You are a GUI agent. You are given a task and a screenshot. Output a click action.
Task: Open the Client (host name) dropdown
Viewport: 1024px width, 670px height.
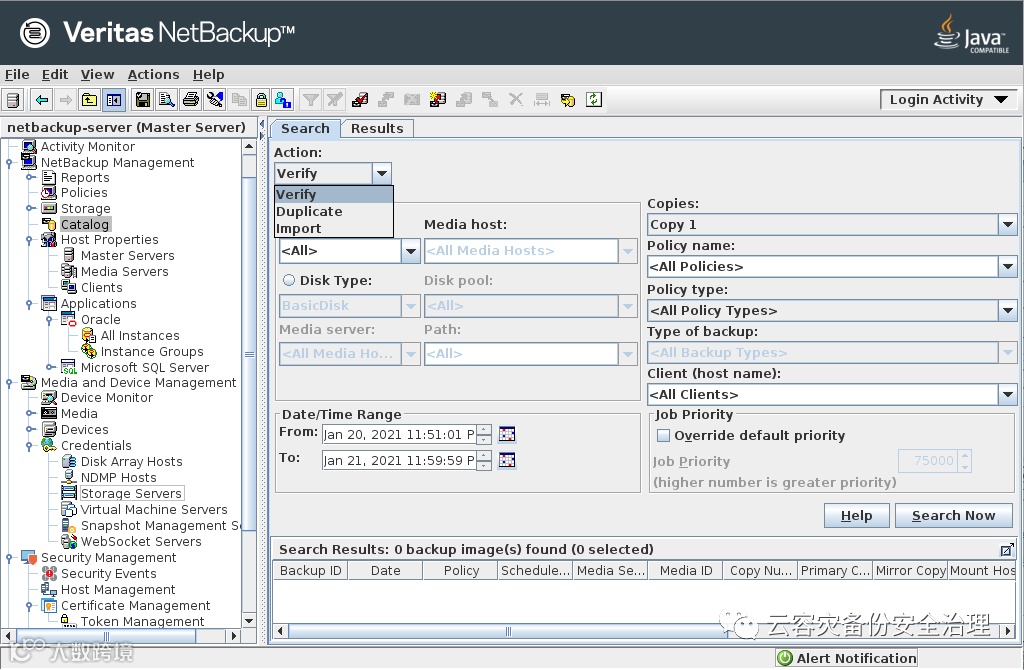pos(1008,394)
